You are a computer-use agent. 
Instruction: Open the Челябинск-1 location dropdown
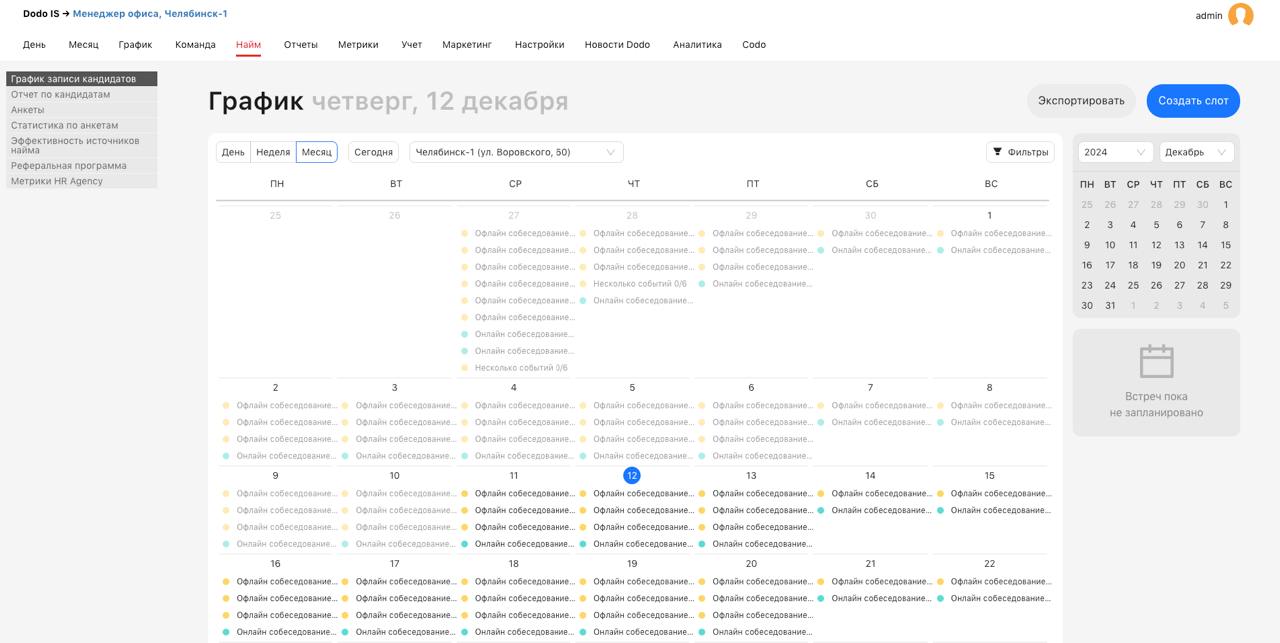pyautogui.click(x=516, y=152)
